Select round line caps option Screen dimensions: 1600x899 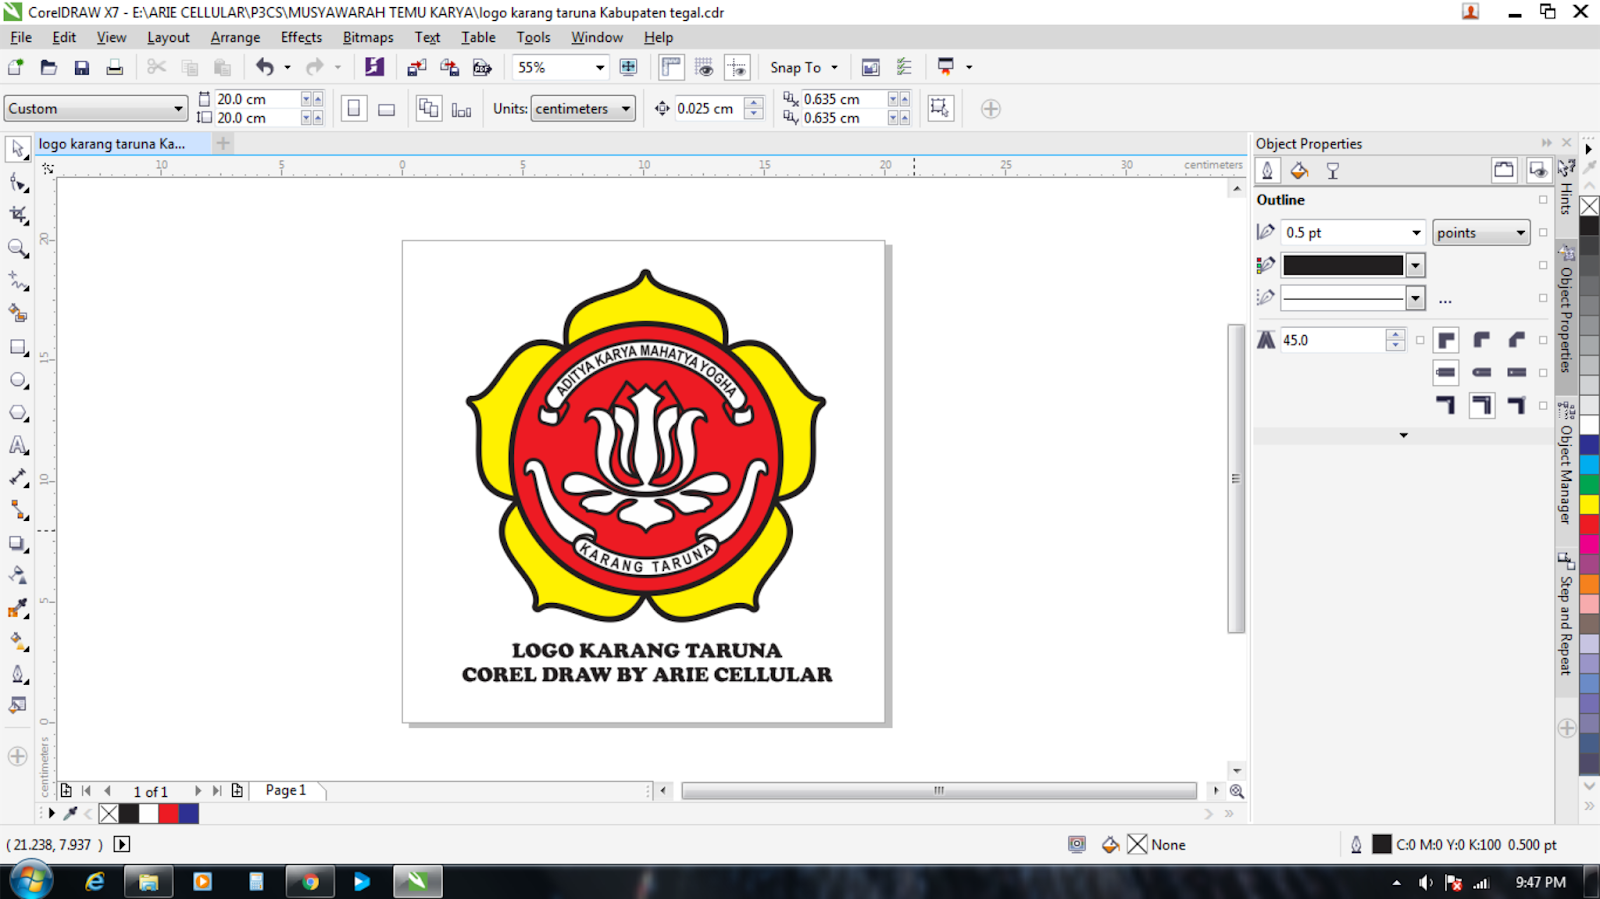click(1481, 372)
